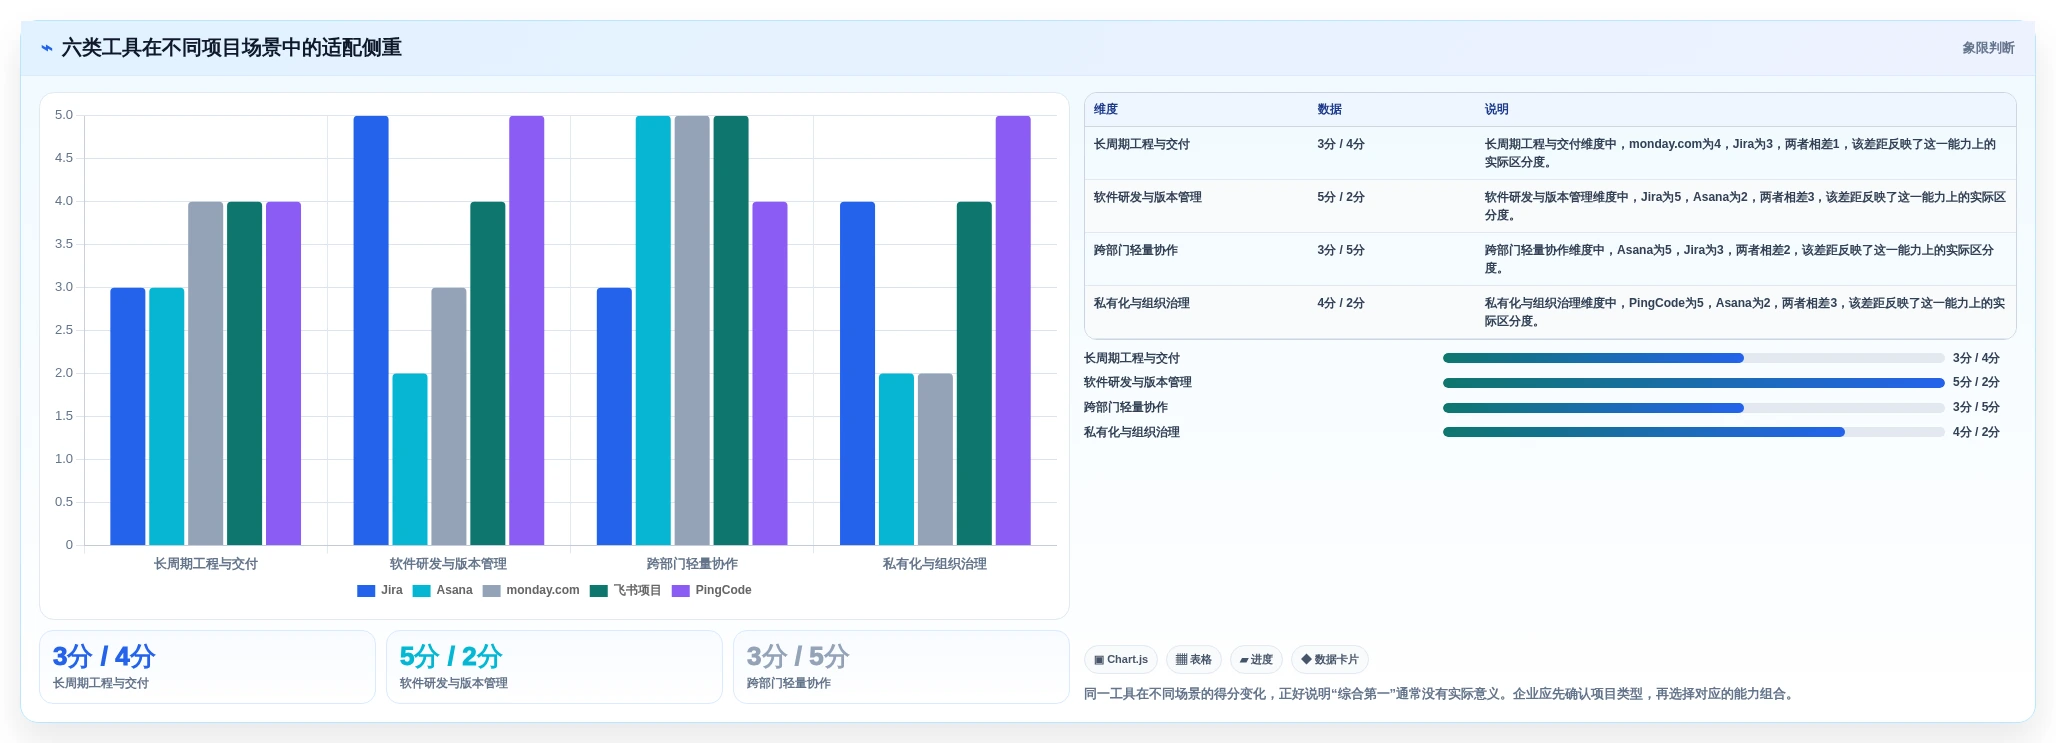Click the 数据 table column header
The image size is (2056, 743).
point(1330,110)
